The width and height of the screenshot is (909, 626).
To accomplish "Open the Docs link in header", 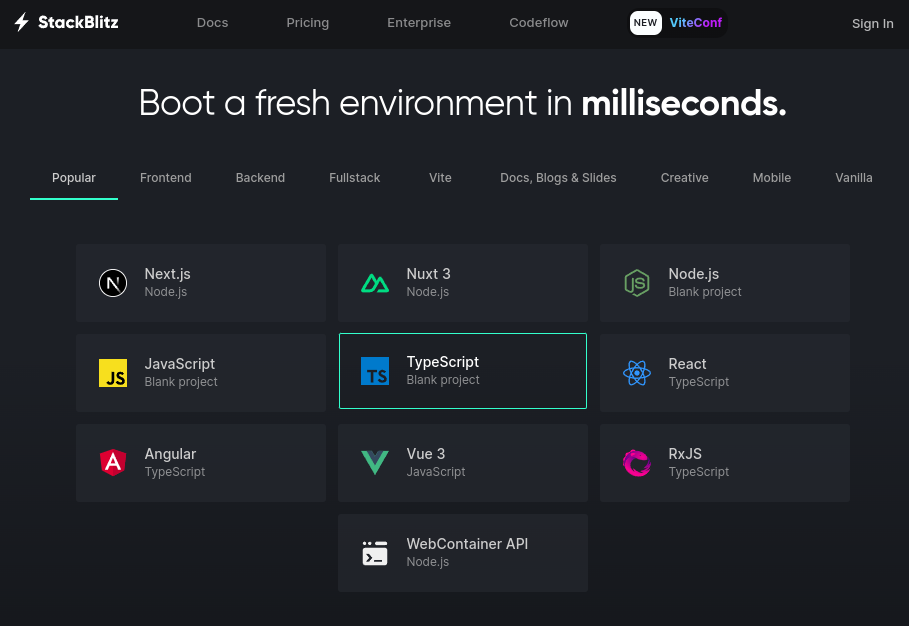I will click(212, 23).
